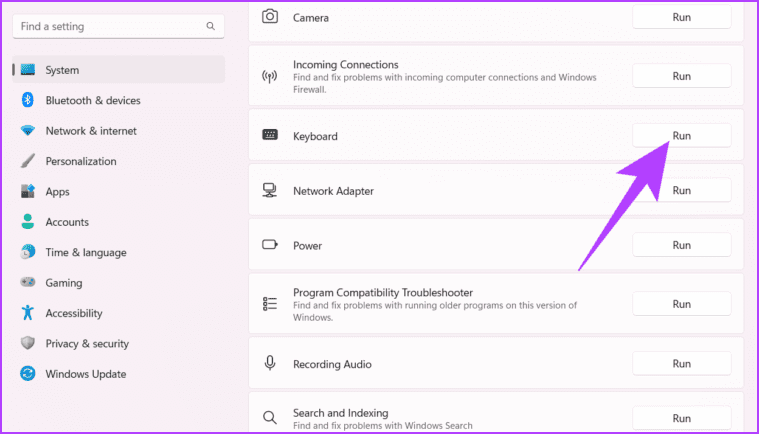Image resolution: width=759 pixels, height=434 pixels.
Task: Click the Network Adapter label
Action: tap(333, 191)
